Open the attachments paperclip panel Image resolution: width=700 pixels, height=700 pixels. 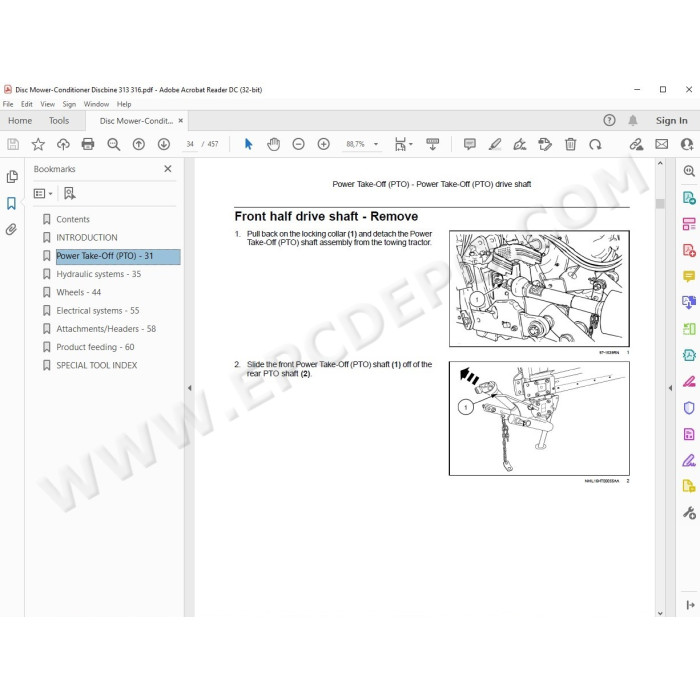11,229
